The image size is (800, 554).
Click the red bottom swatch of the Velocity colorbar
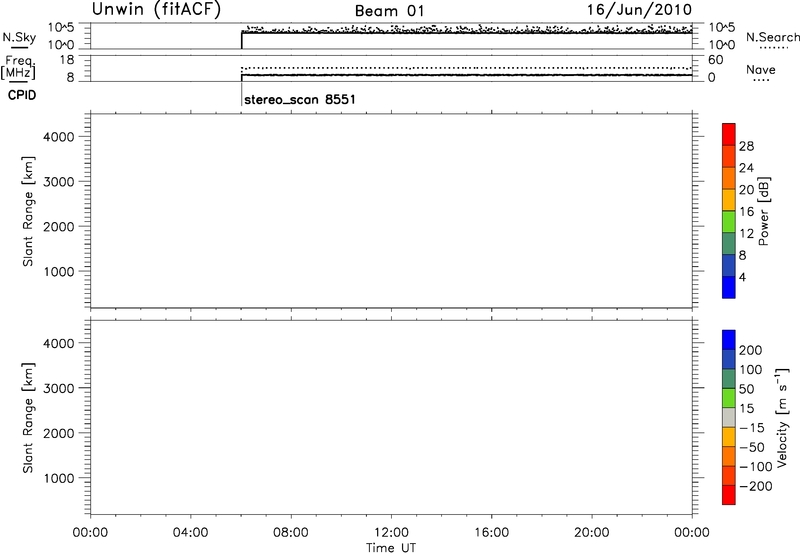(x=729, y=495)
